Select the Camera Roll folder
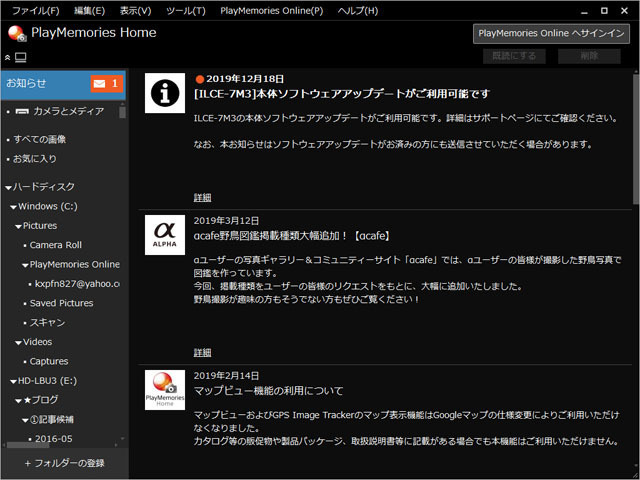Viewport: 640px width, 480px height. pos(56,245)
